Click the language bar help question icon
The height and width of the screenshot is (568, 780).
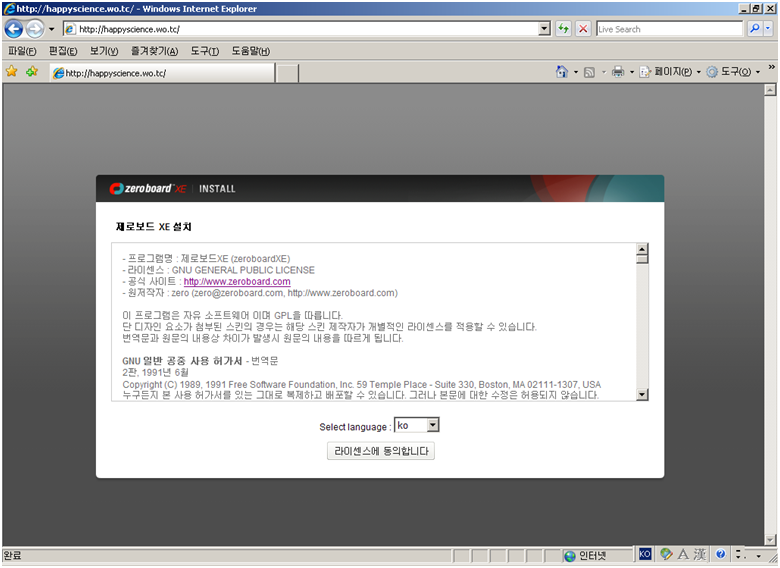point(720,554)
